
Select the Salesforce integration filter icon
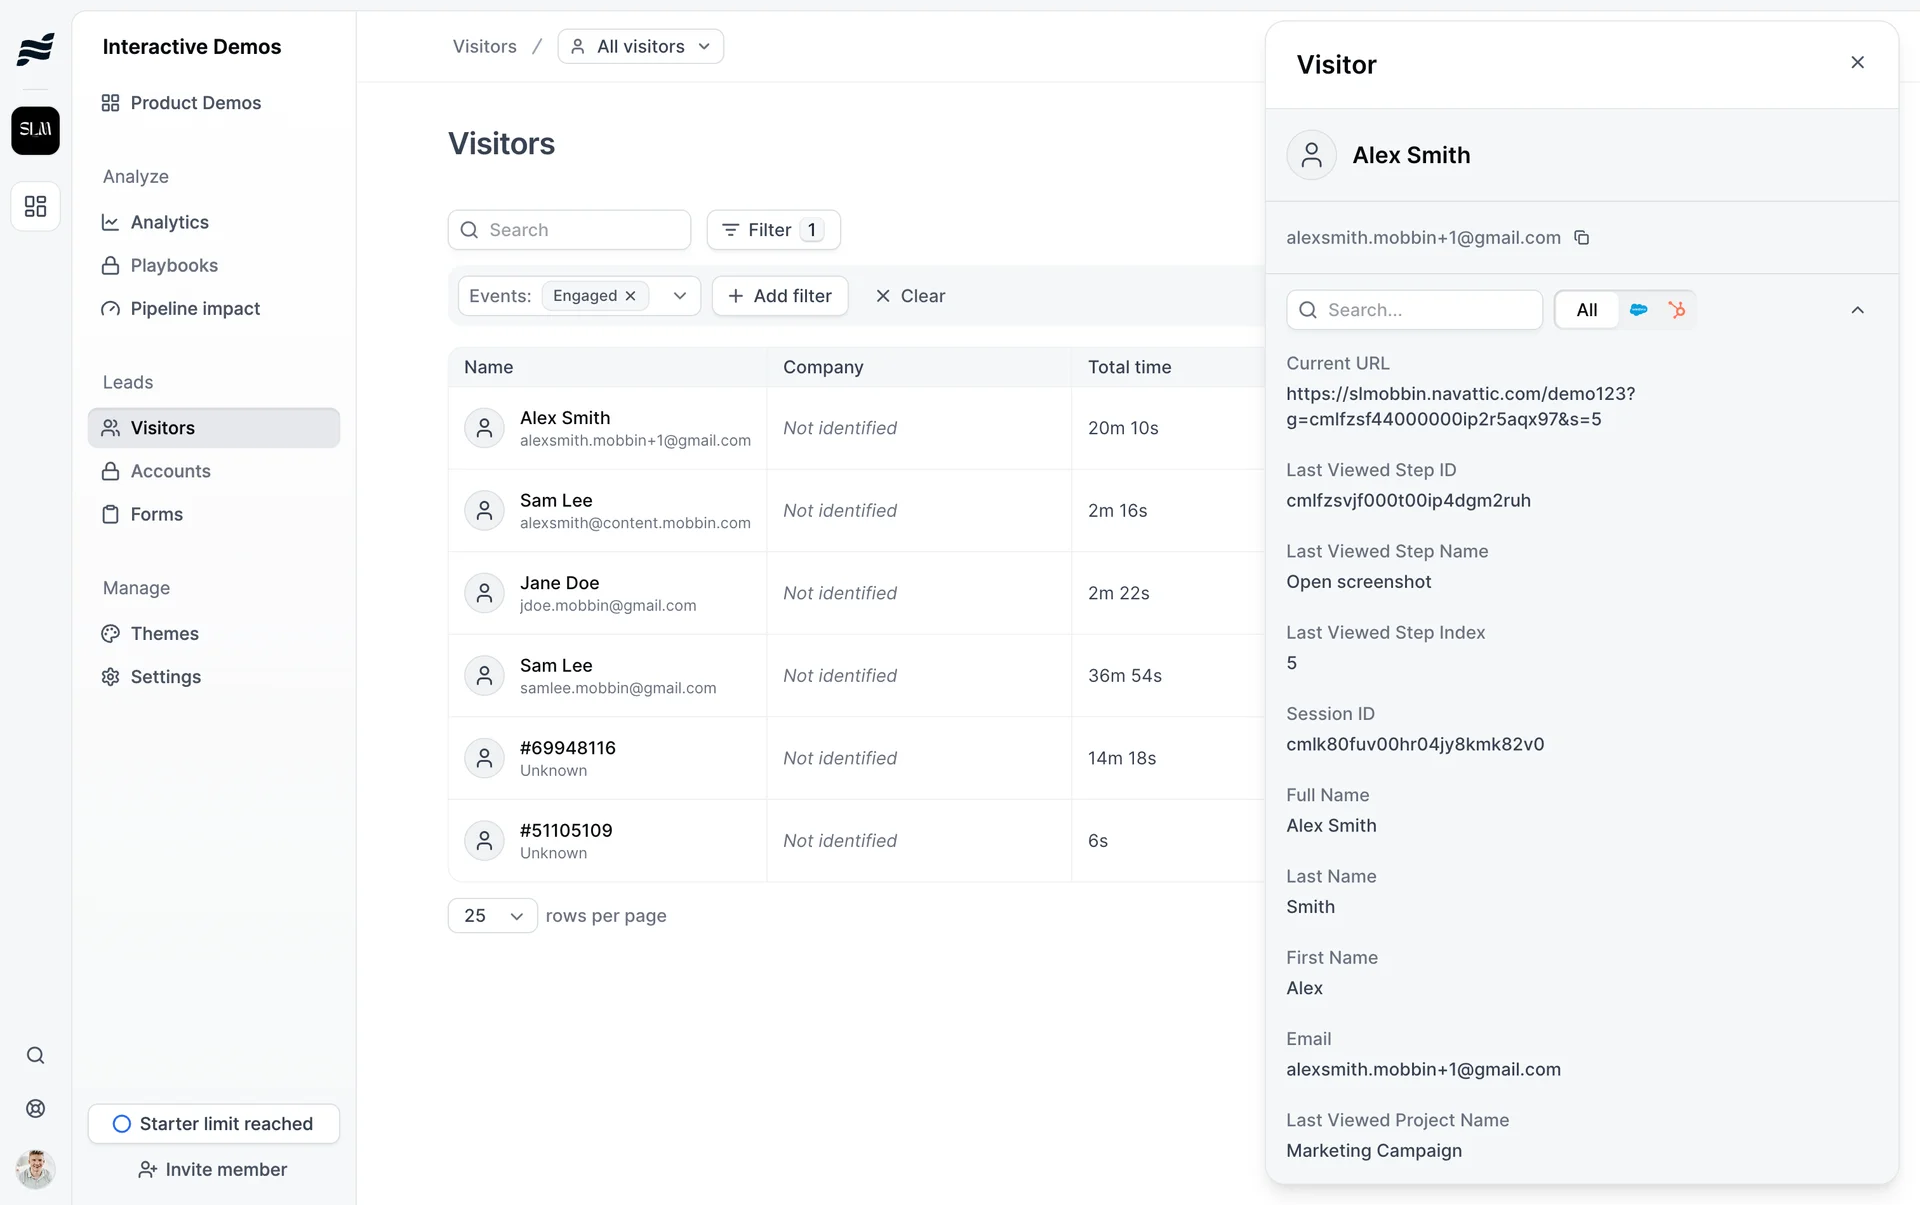1638,310
